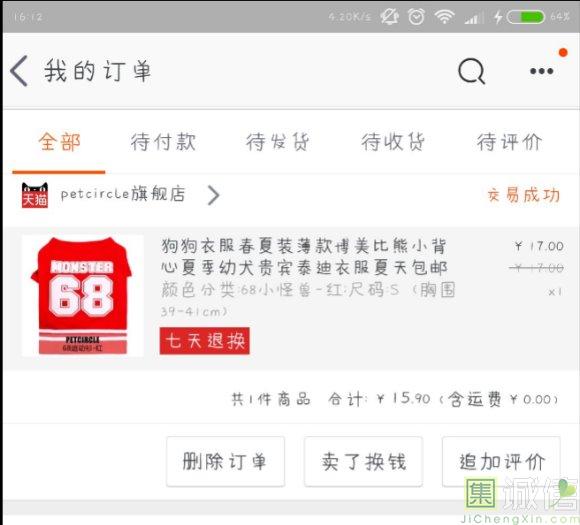Tap the battery indicator icon
Viewport: 580px width, 525px height.
click(525, 17)
